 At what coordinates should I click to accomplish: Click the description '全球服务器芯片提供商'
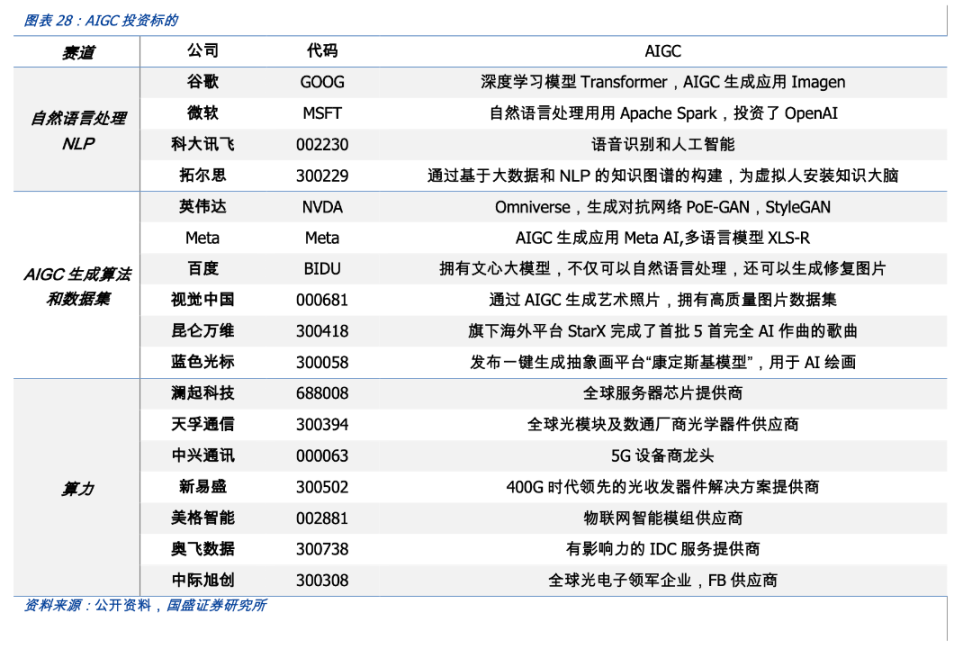pyautogui.click(x=663, y=393)
